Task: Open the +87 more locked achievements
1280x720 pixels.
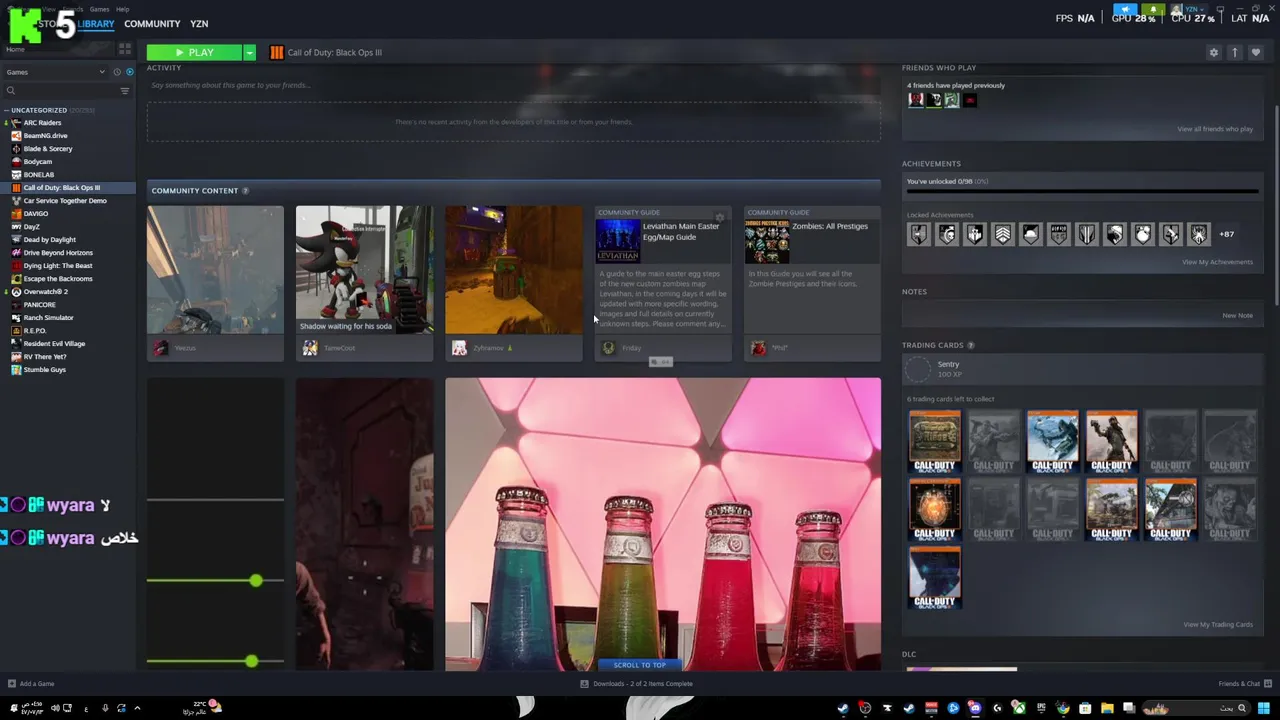Action: 1227,234
